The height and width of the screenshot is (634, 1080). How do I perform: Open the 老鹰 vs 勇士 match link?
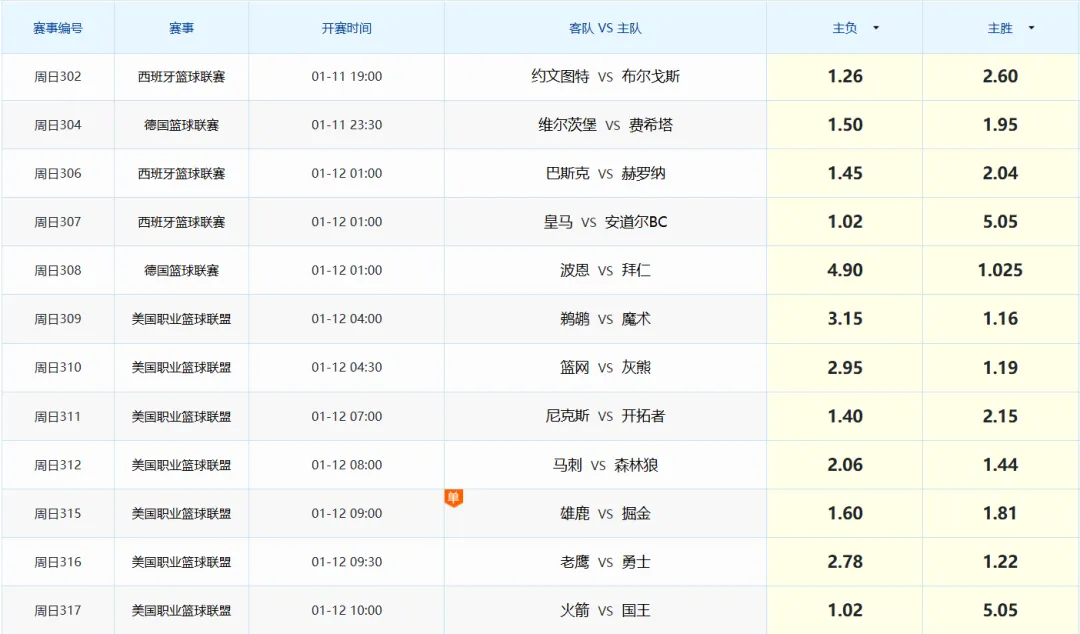[x=605, y=562]
